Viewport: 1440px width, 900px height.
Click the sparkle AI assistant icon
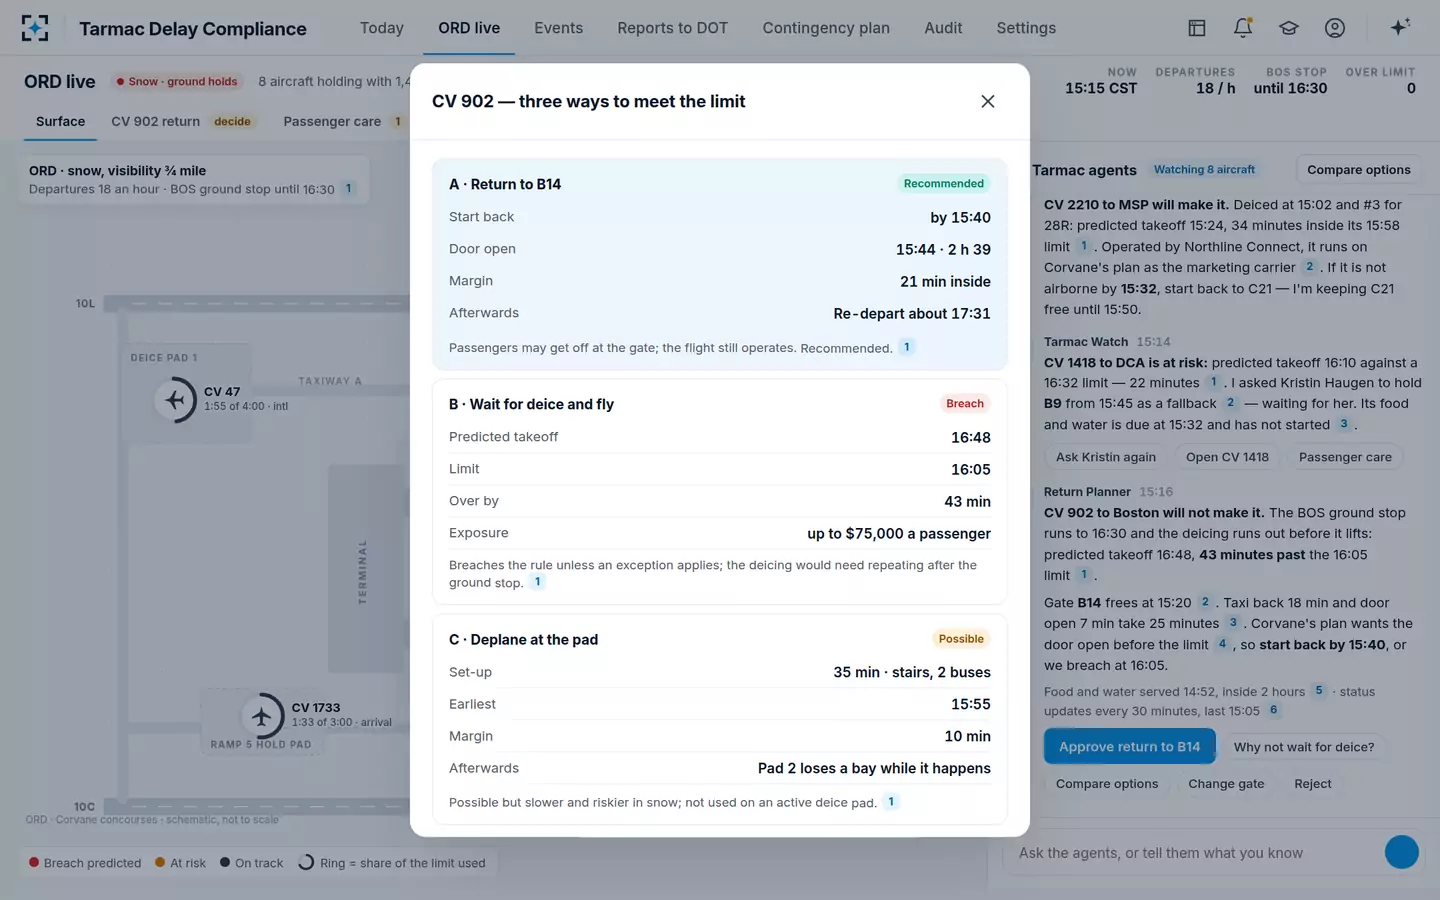coord(1400,28)
